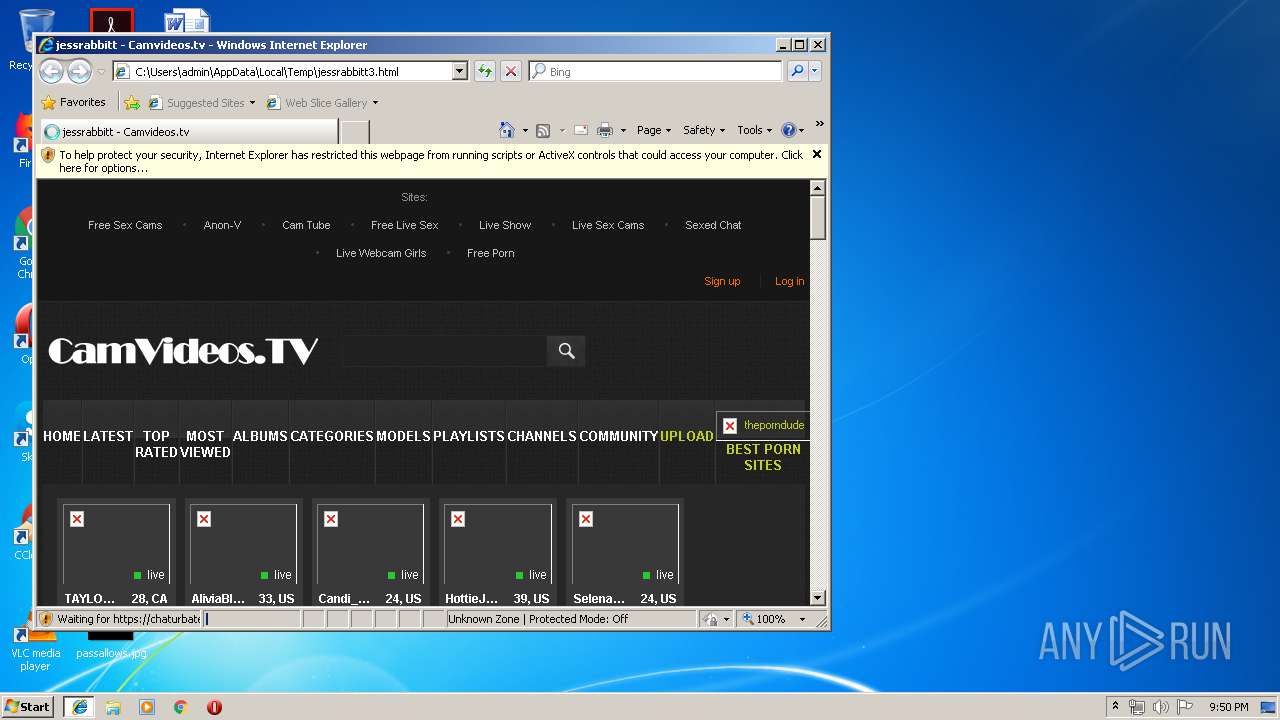The image size is (1280, 720).
Task: Click the Help question mark icon
Action: [788, 130]
